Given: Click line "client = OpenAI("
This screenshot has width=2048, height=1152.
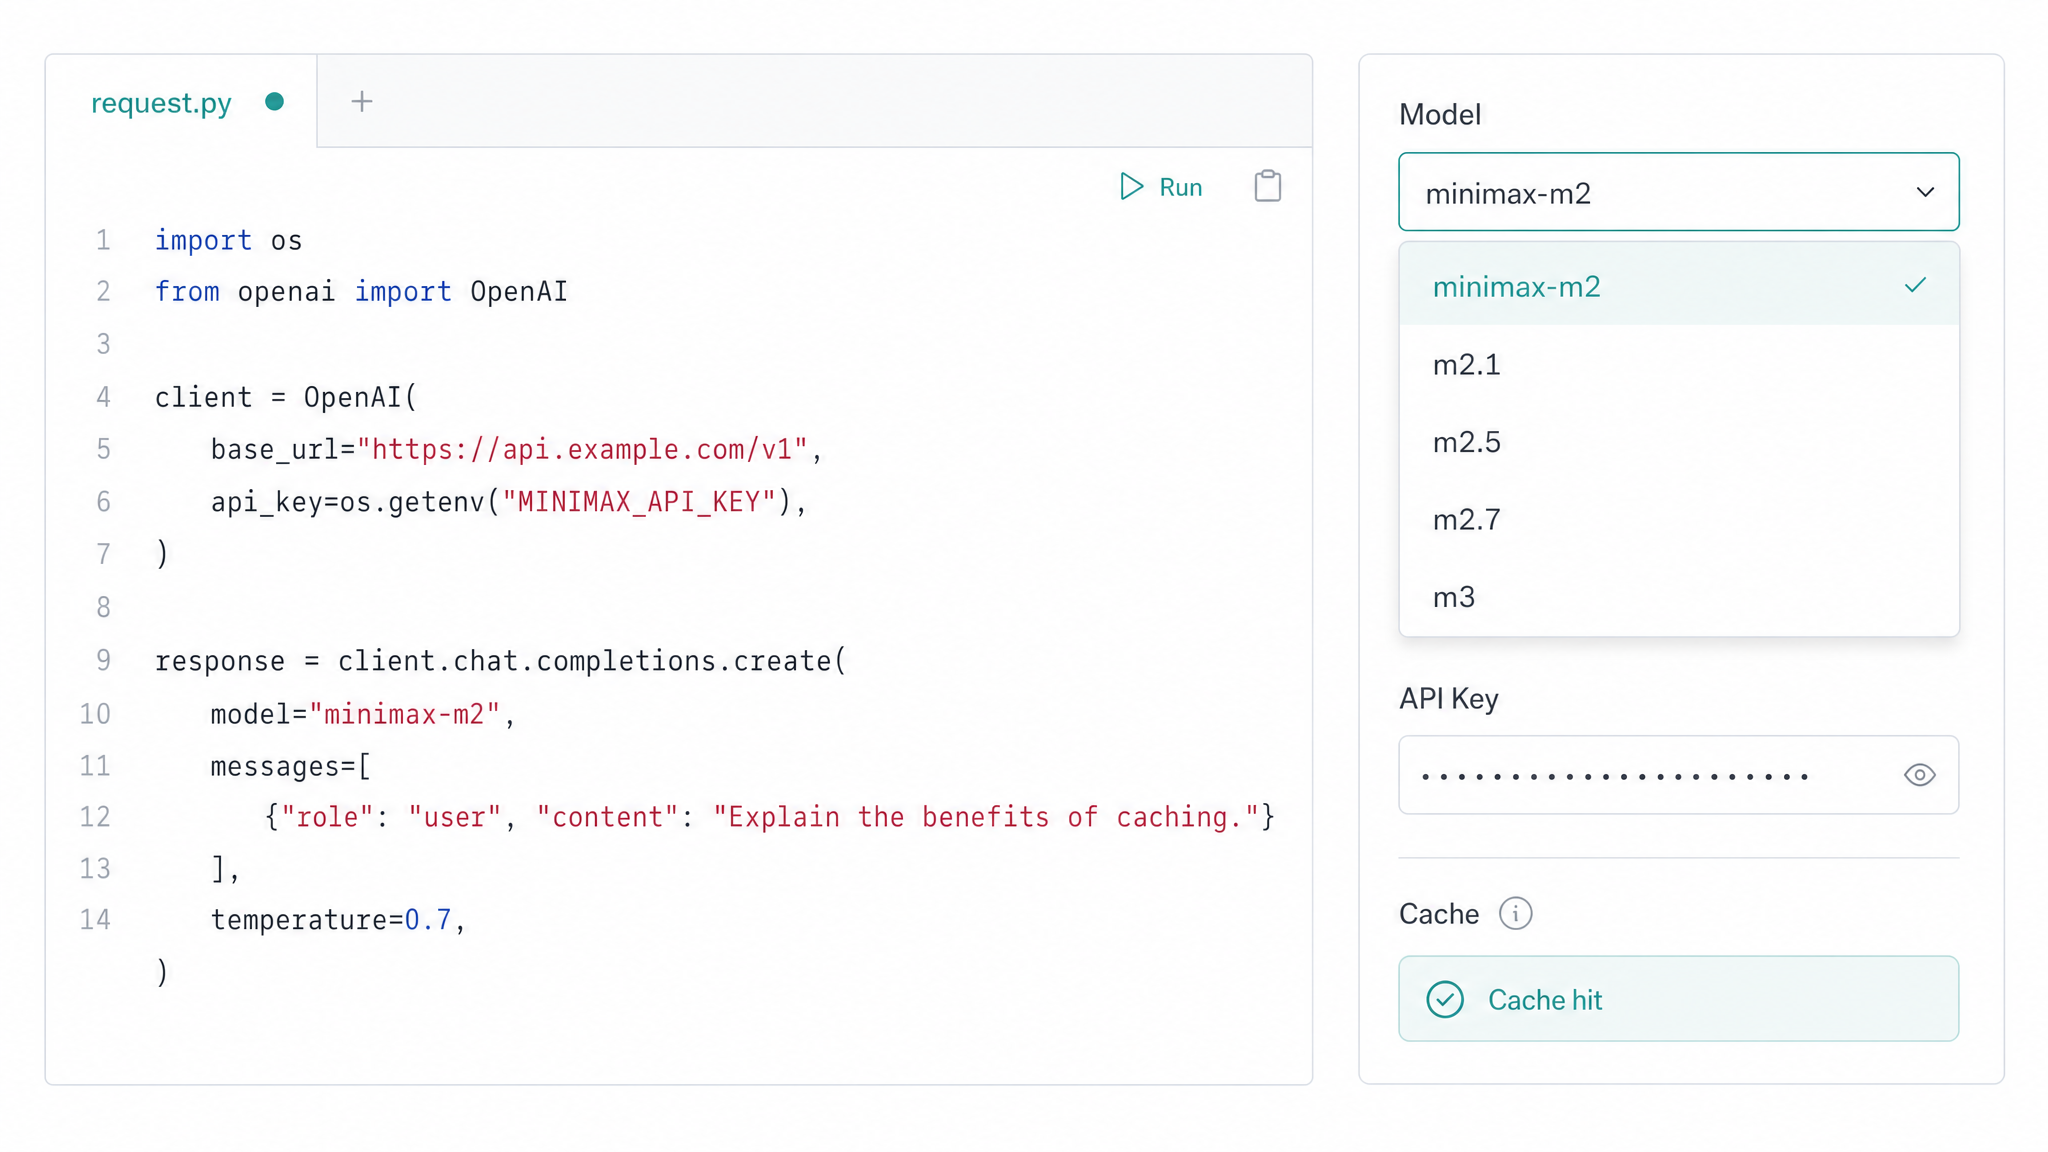Looking at the screenshot, I should click(x=286, y=397).
